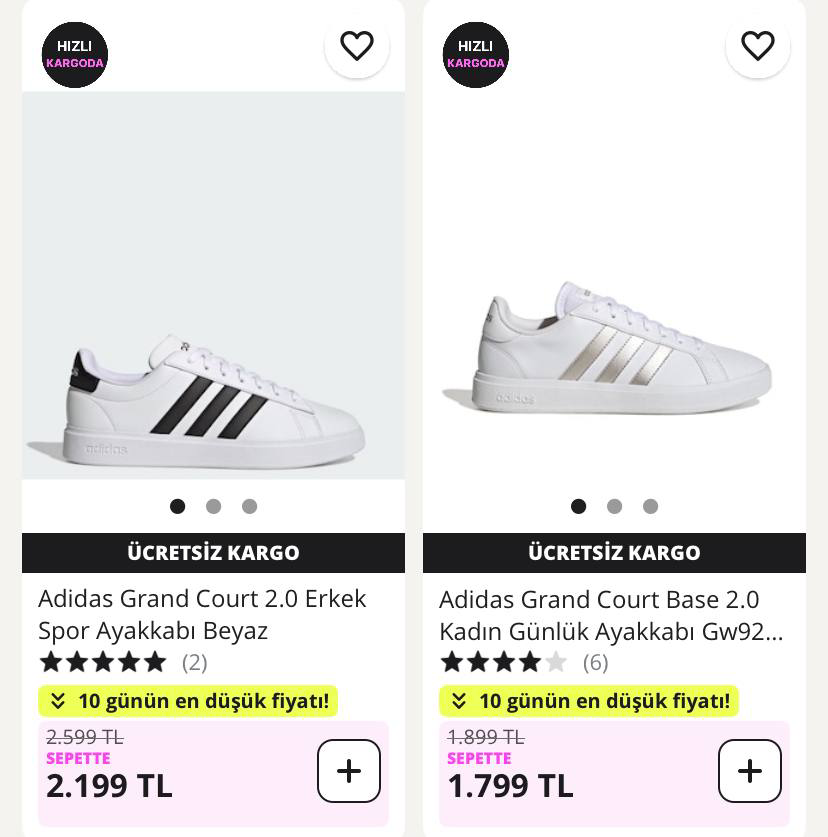Open the black-striped sneaker photo
The width and height of the screenshot is (828, 837).
pos(213,300)
